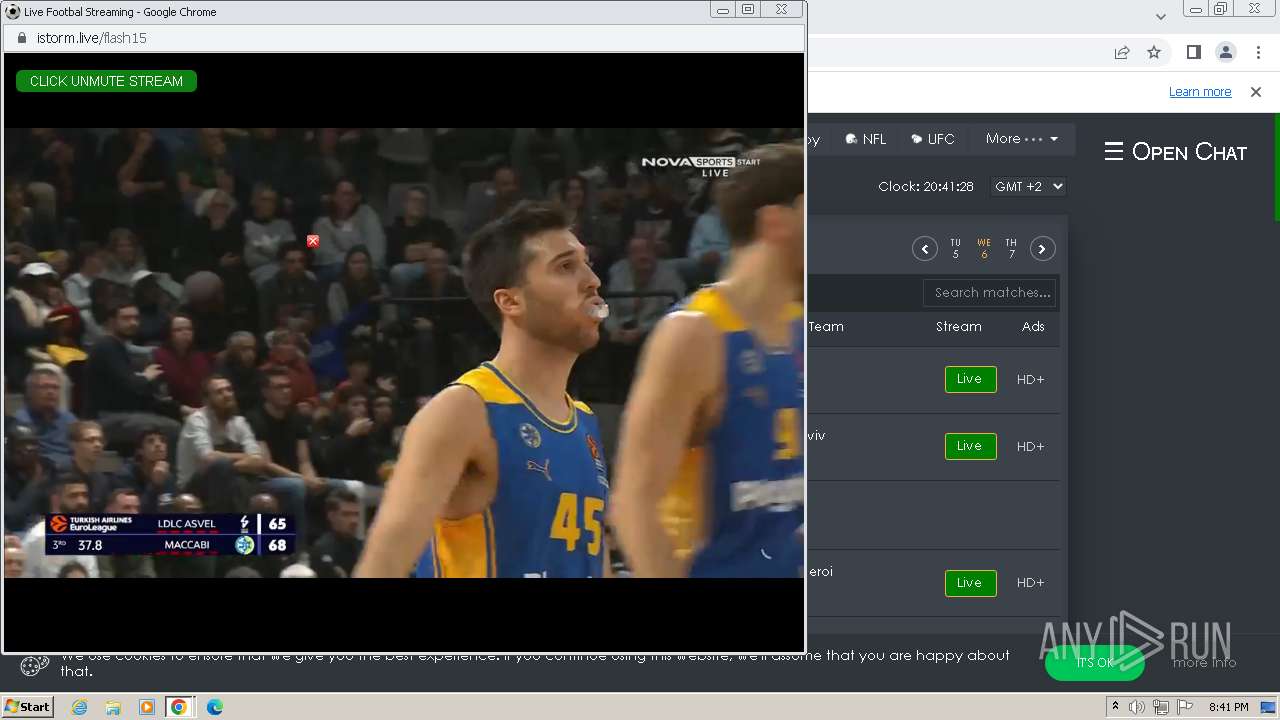Click HD+ in the 'viv' match row
The height and width of the screenshot is (720, 1280).
point(1030,447)
